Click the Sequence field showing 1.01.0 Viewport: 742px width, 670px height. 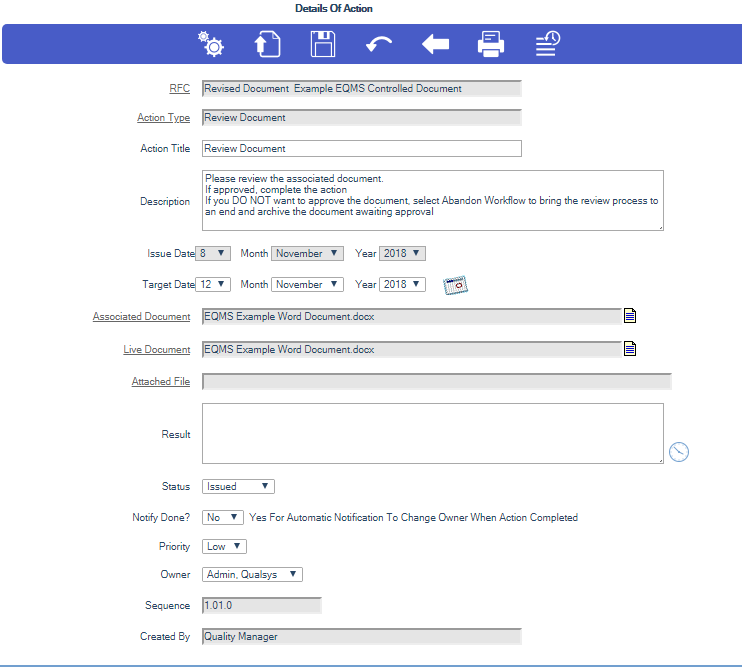pos(262,606)
